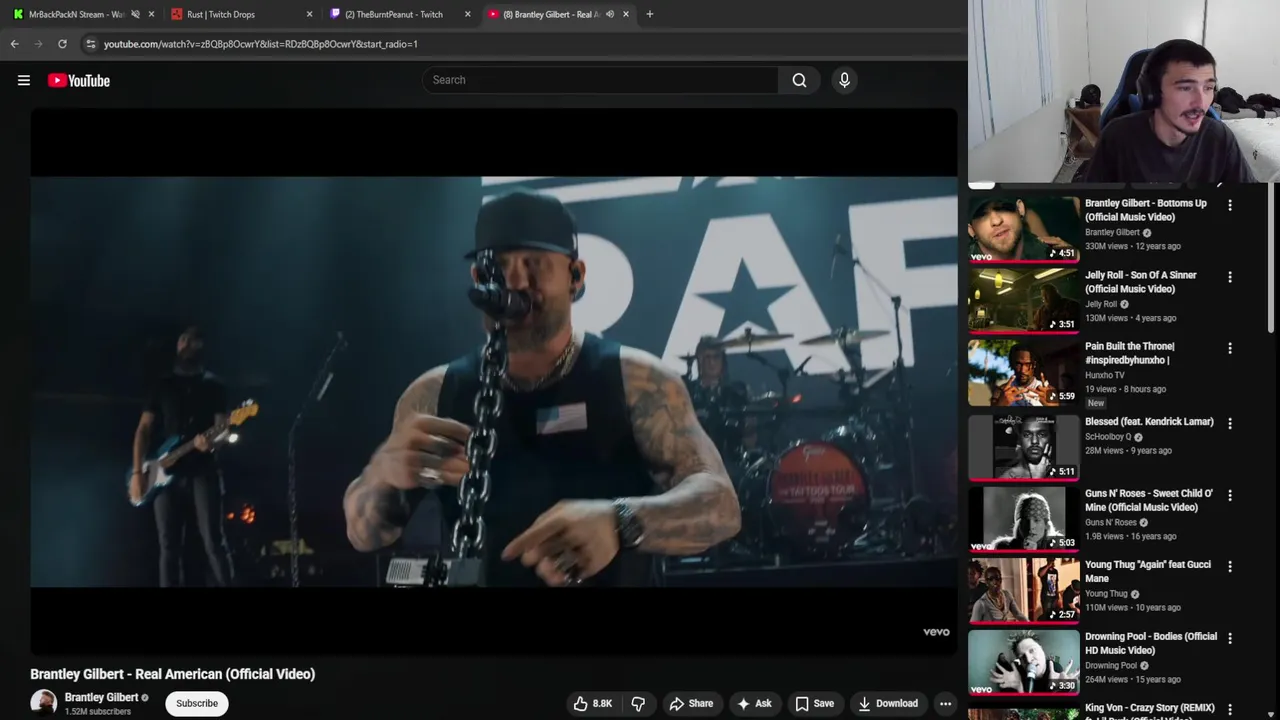Open the Hunxho TV channel name
Image resolution: width=1280 pixels, height=720 pixels.
coord(1105,375)
